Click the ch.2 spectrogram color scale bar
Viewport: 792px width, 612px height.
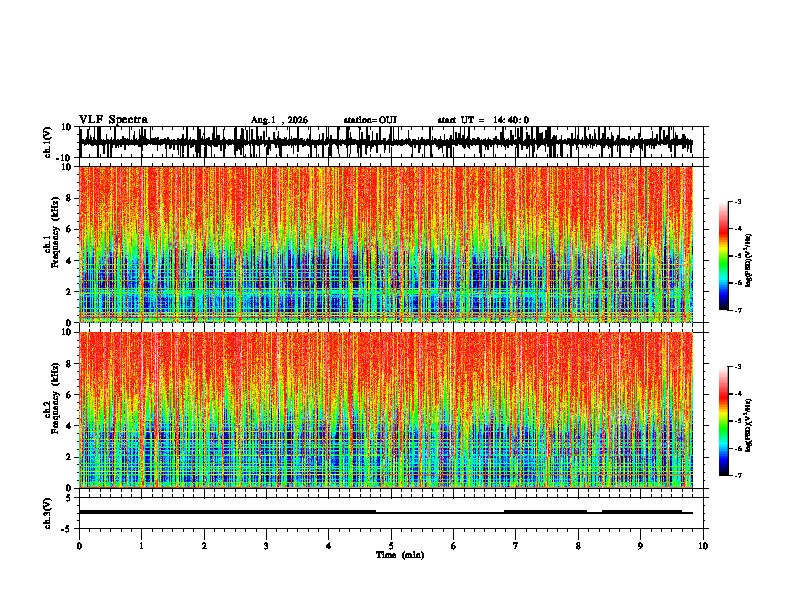coord(724,421)
